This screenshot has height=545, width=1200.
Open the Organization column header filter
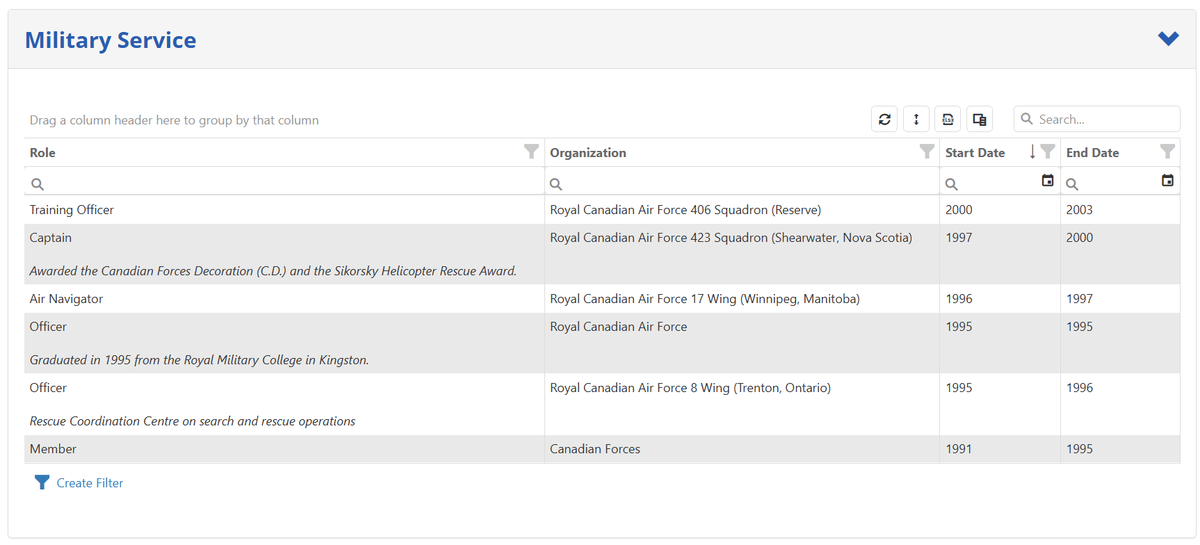click(927, 152)
